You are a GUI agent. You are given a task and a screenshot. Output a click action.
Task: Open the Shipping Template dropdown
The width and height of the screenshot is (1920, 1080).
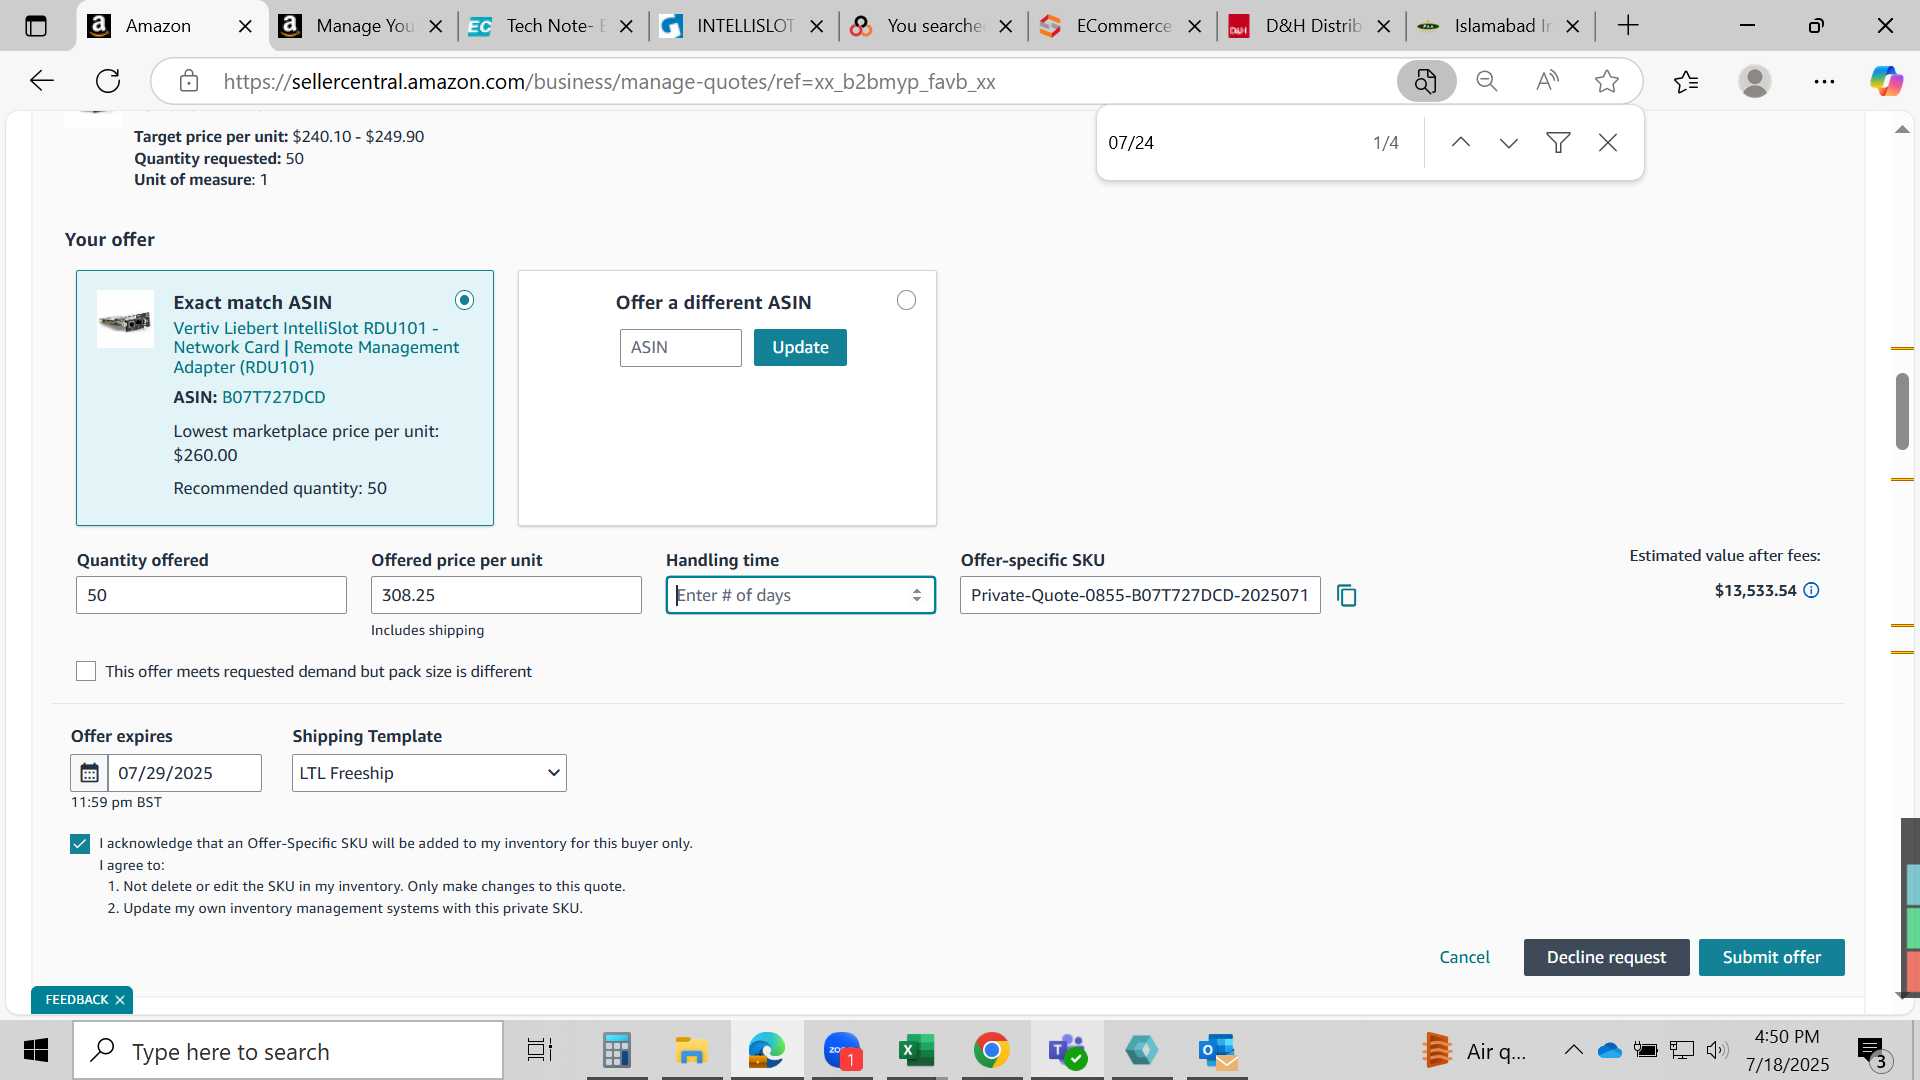(x=429, y=773)
